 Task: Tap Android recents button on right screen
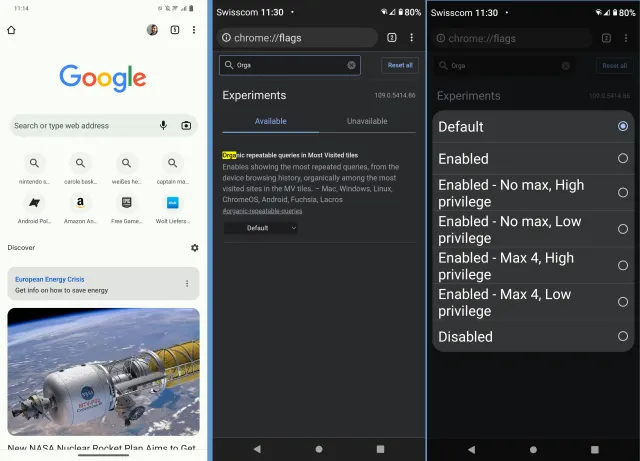pyautogui.click(x=595, y=450)
